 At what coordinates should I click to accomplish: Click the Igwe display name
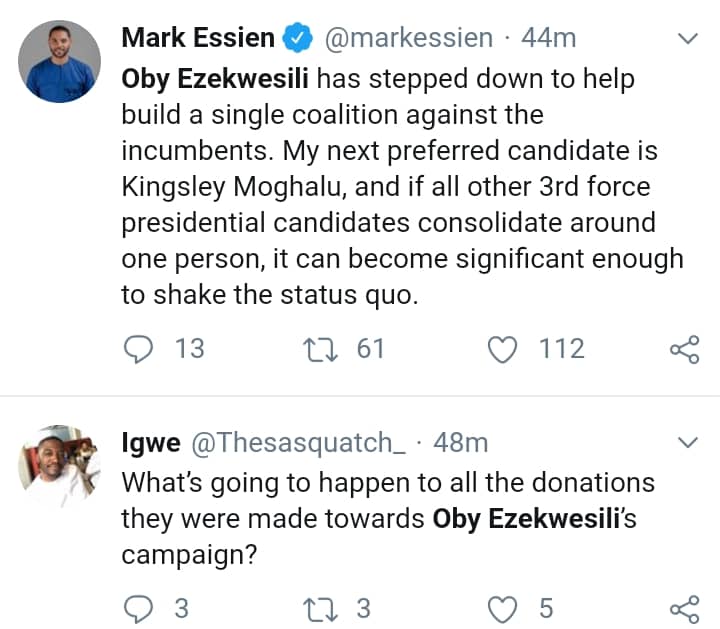[150, 442]
